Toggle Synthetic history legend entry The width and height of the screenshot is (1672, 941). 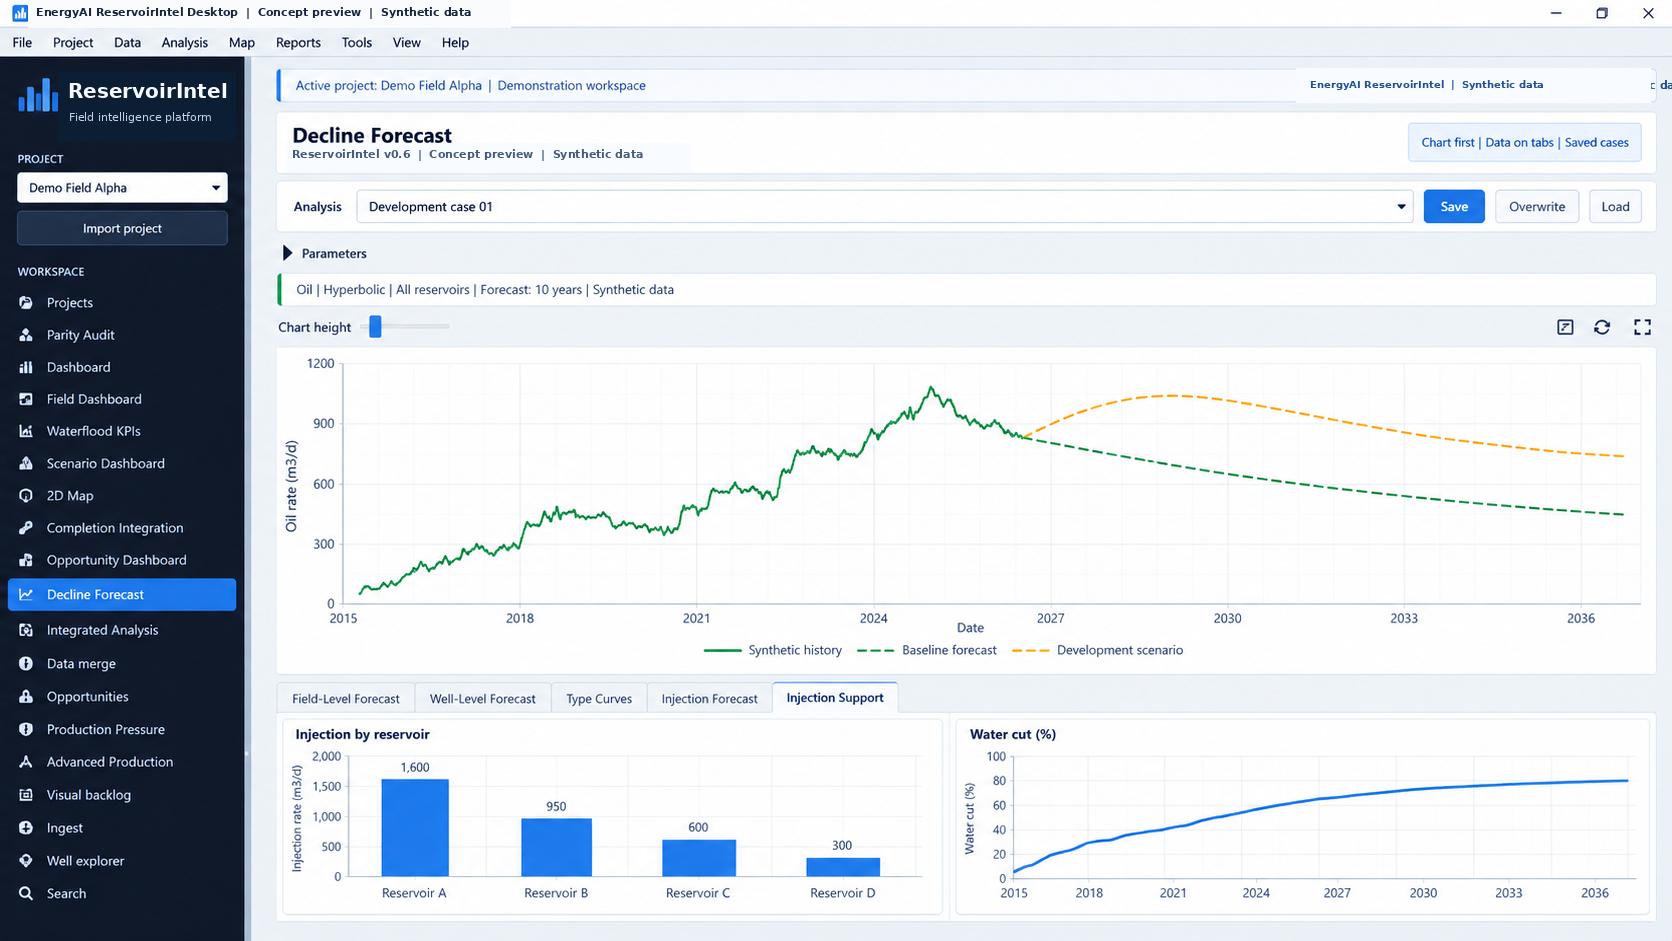tap(773, 650)
